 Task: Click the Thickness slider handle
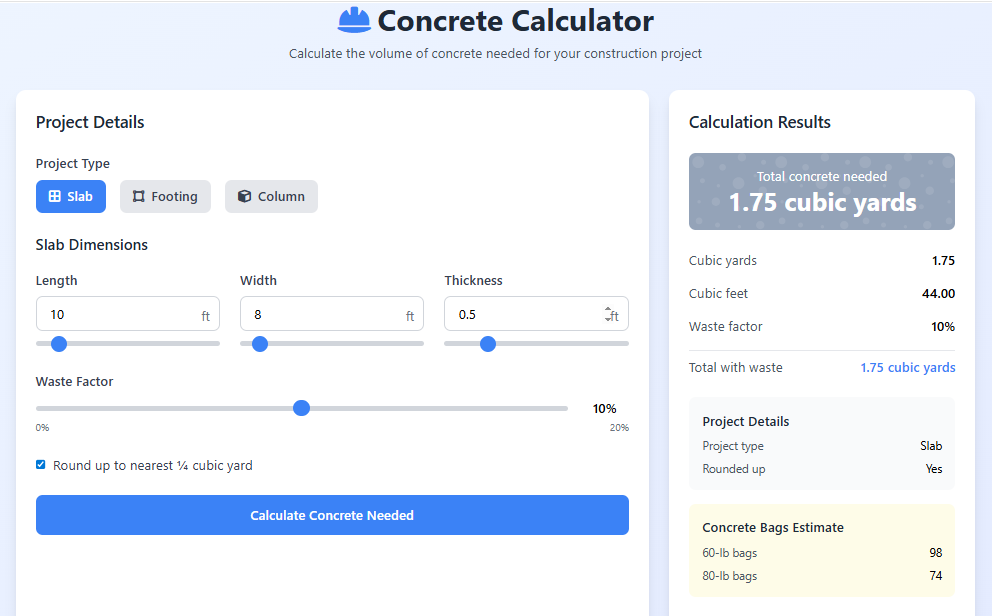click(488, 344)
